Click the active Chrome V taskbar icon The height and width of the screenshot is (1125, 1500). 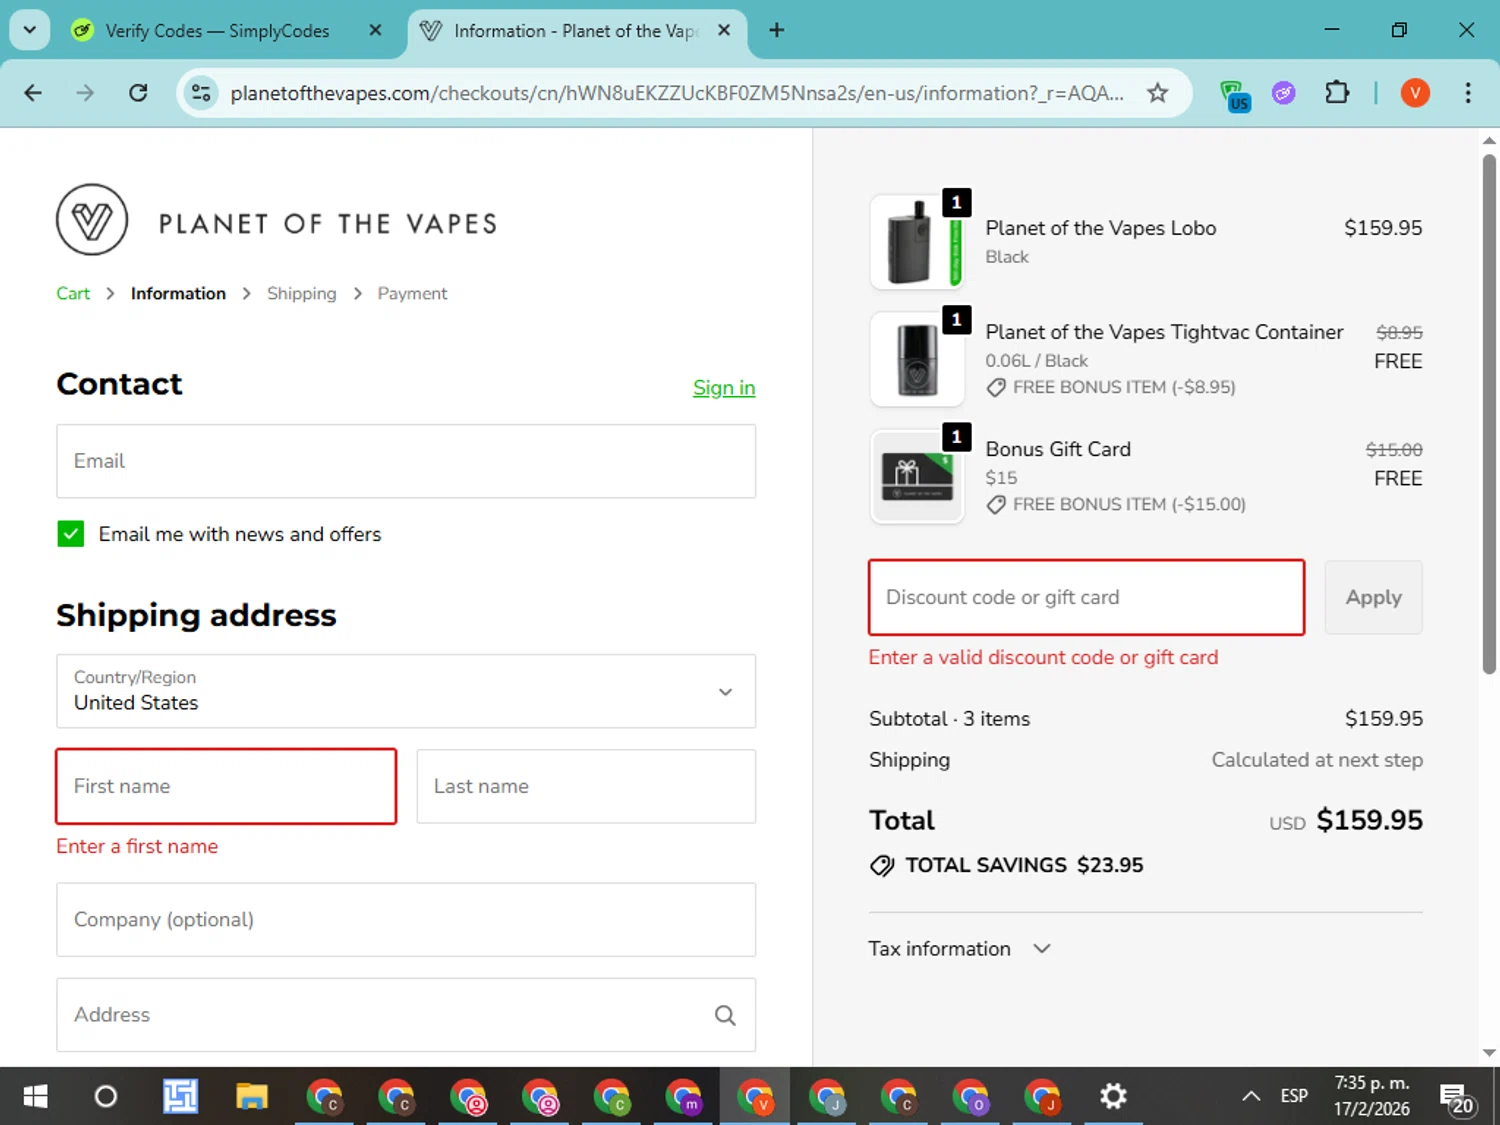755,1097
